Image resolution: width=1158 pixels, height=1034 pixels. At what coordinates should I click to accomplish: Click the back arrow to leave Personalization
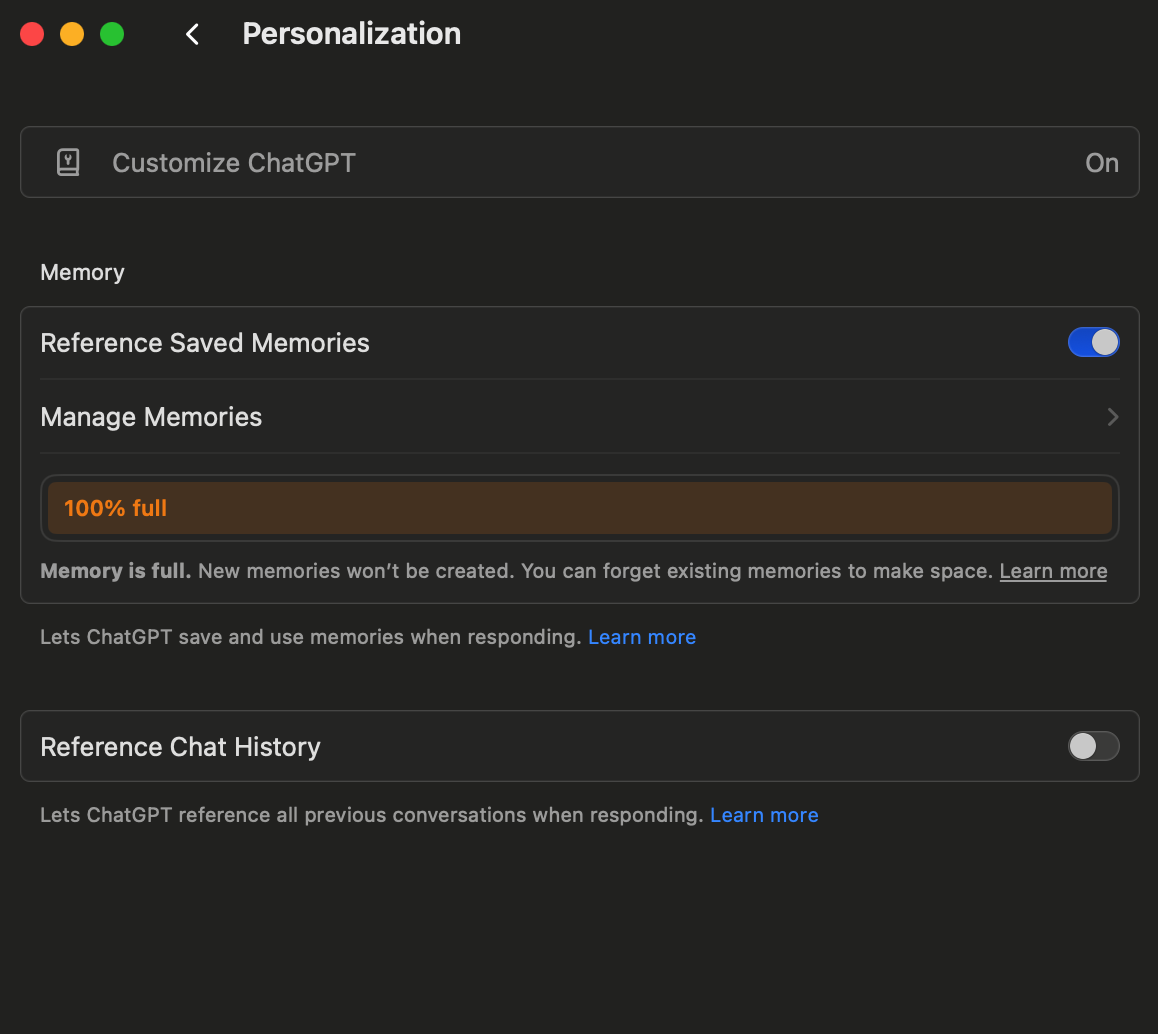[191, 33]
